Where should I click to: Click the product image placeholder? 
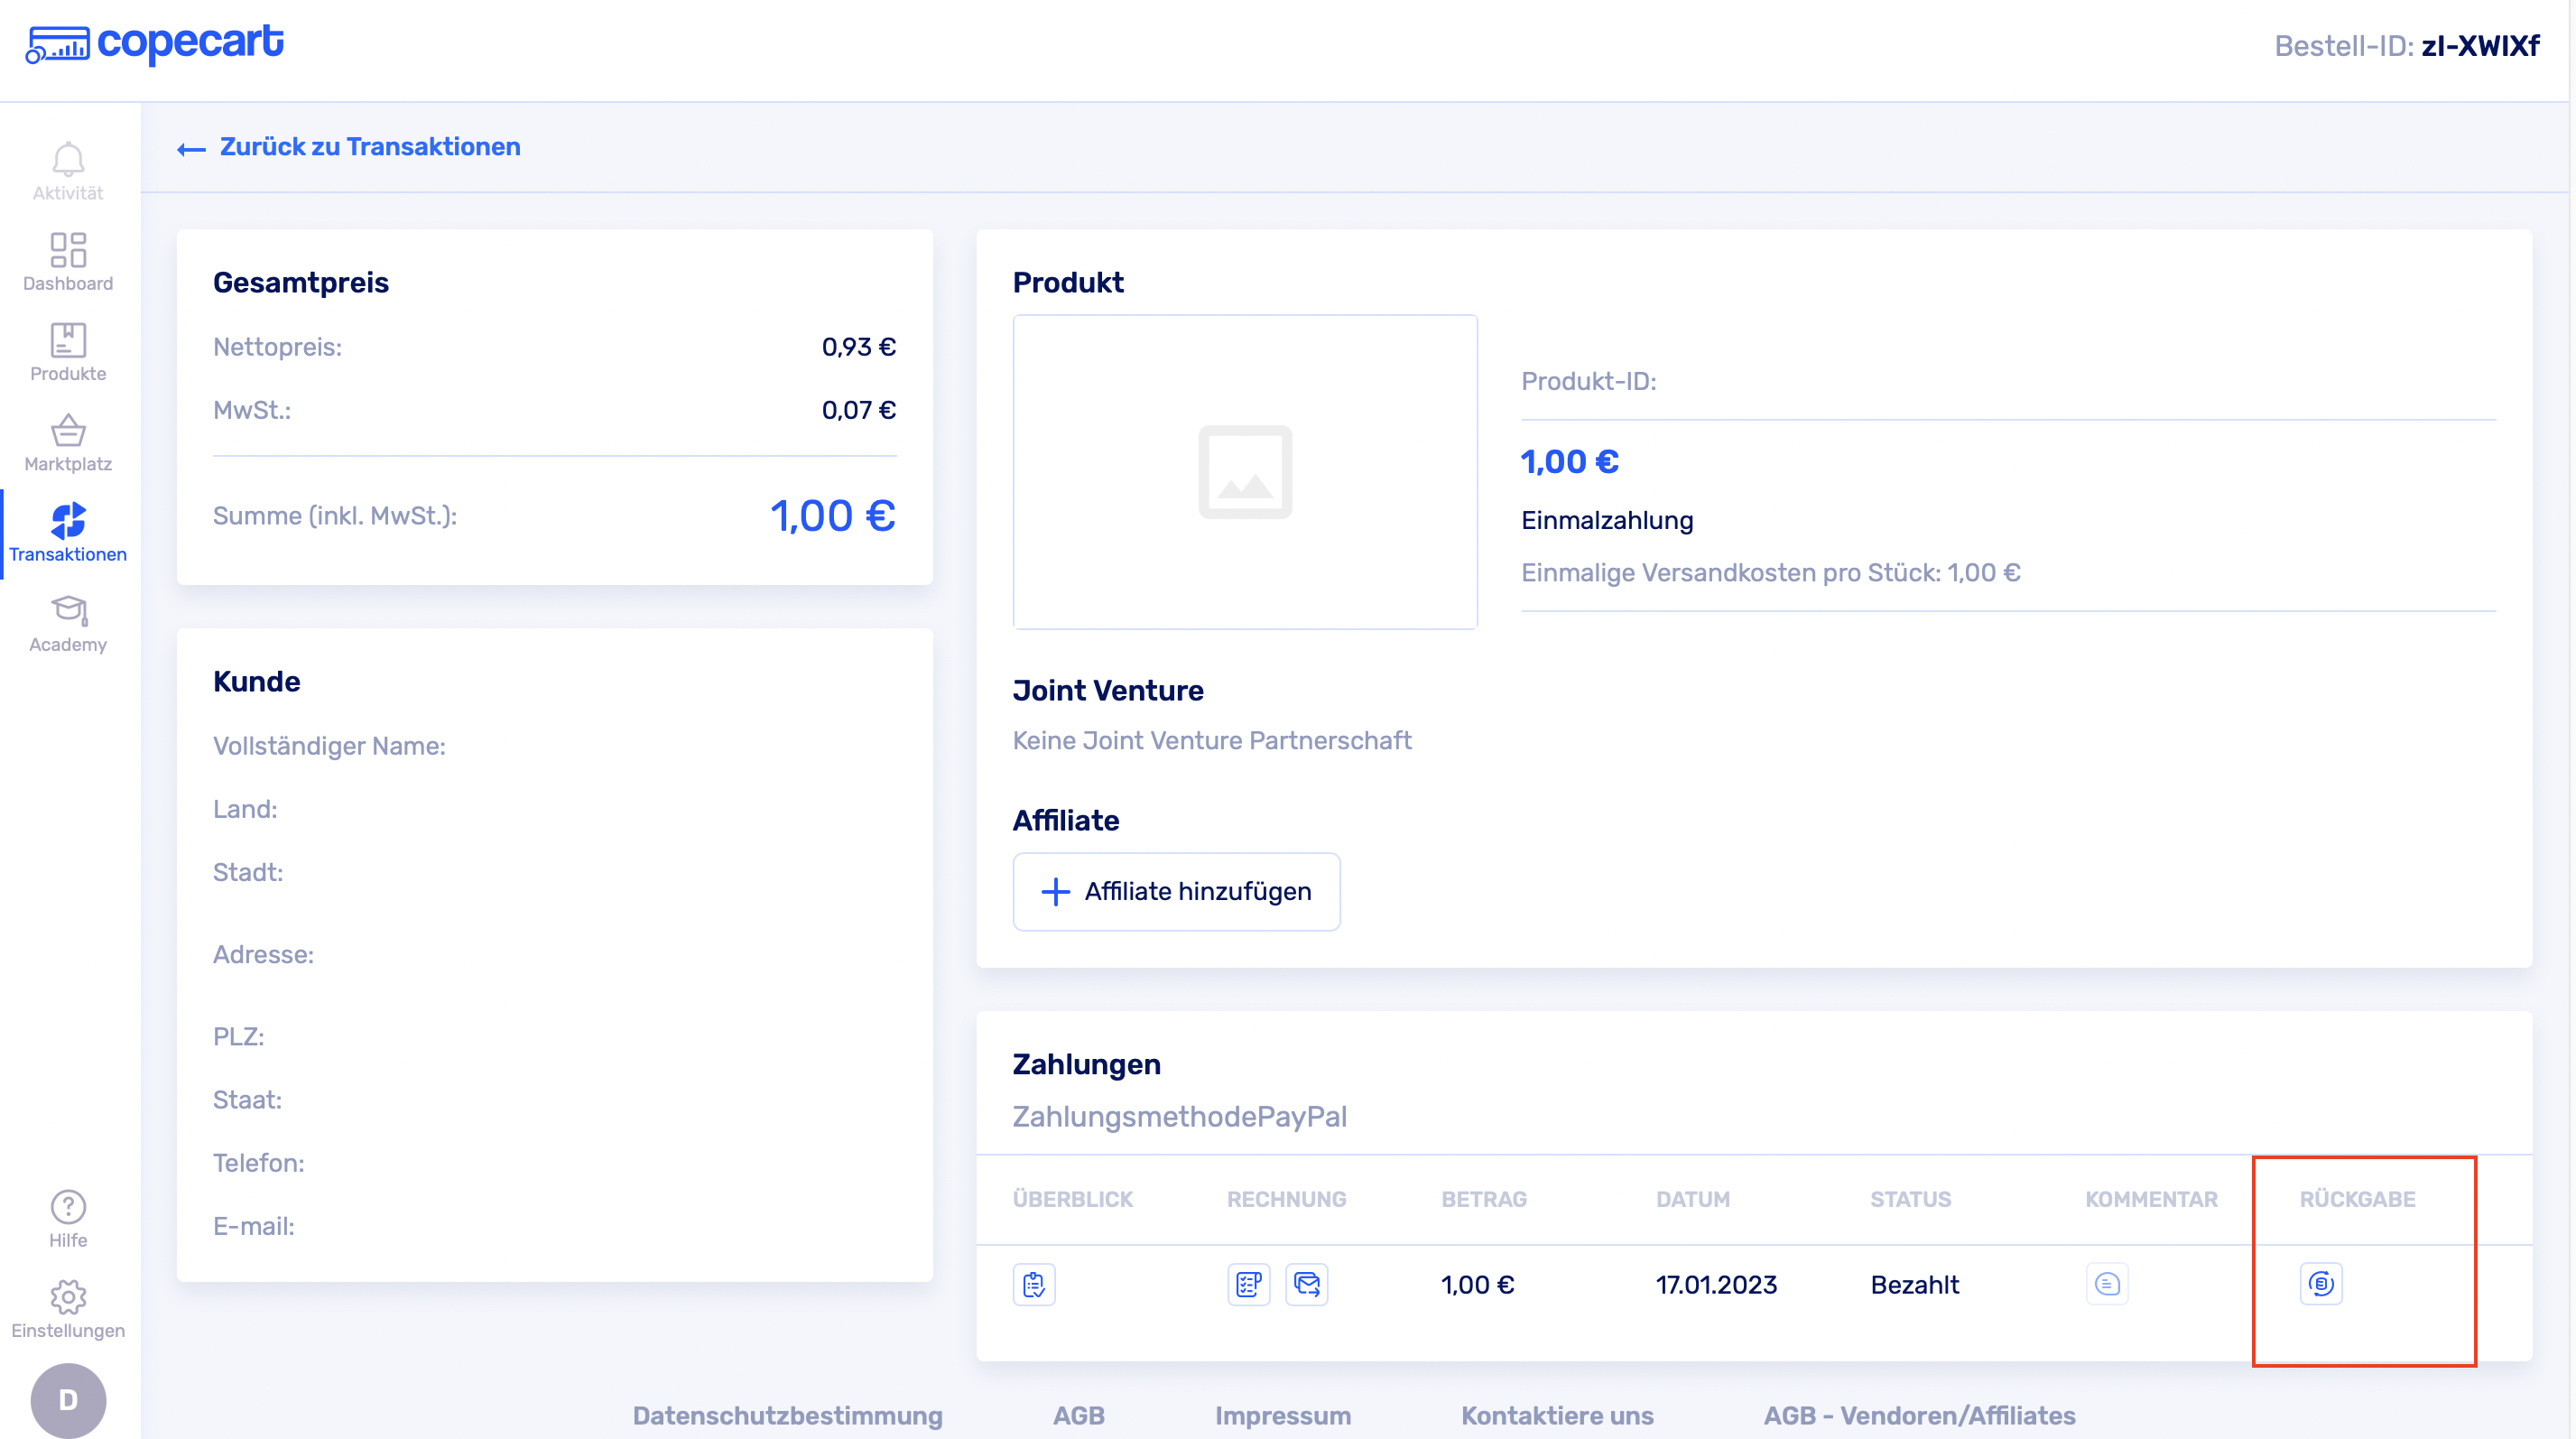[x=1245, y=472]
